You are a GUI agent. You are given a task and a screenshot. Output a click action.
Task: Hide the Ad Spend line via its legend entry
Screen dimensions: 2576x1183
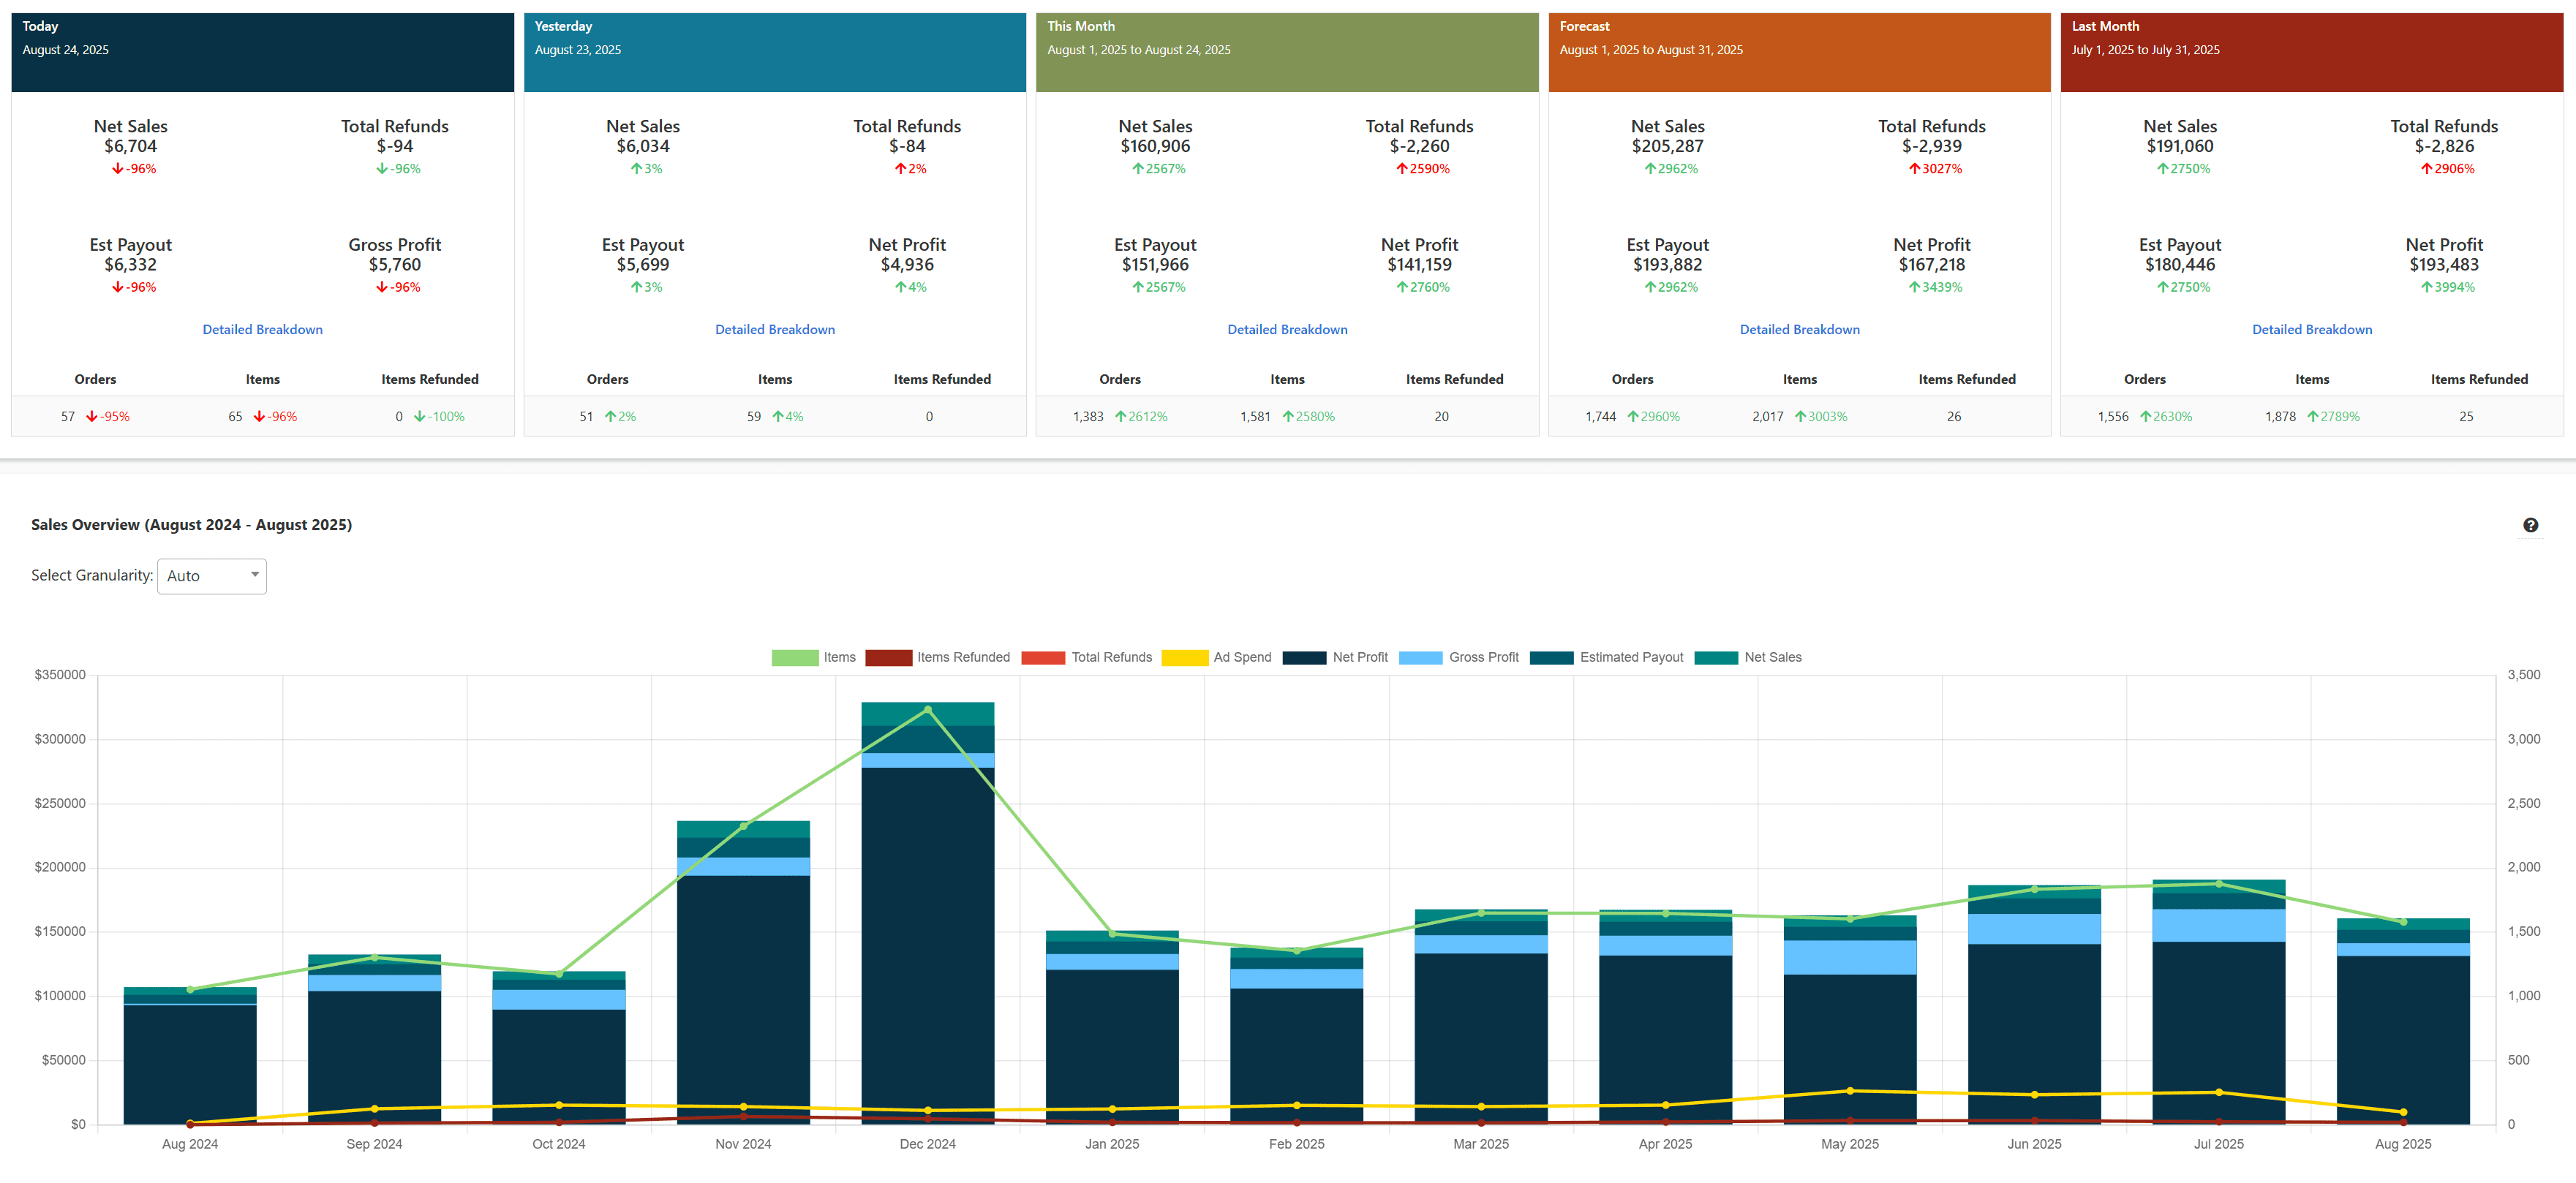click(x=1241, y=657)
